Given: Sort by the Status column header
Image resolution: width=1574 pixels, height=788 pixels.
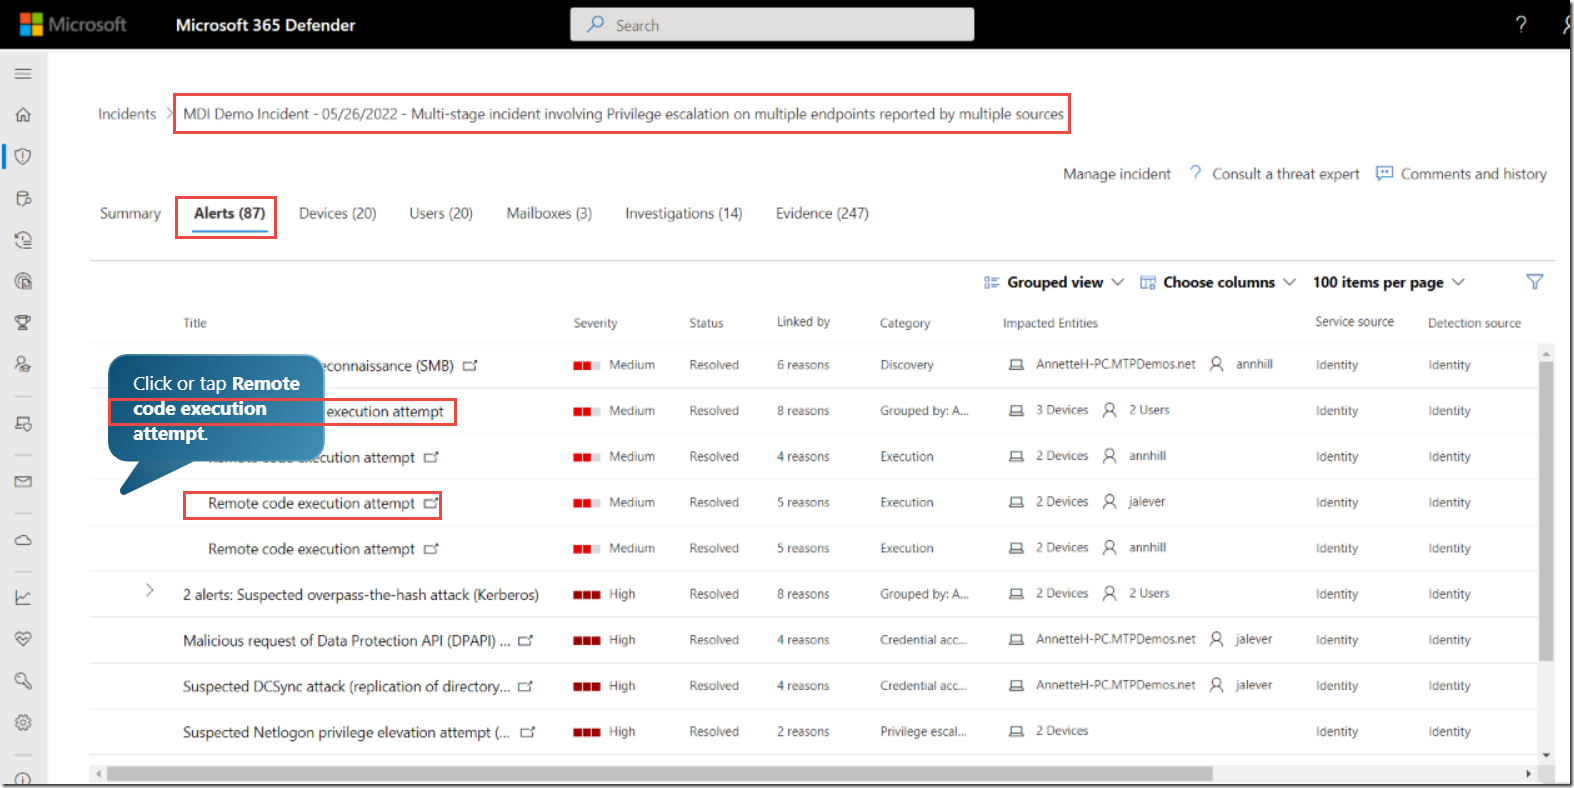Looking at the screenshot, I should [x=706, y=323].
